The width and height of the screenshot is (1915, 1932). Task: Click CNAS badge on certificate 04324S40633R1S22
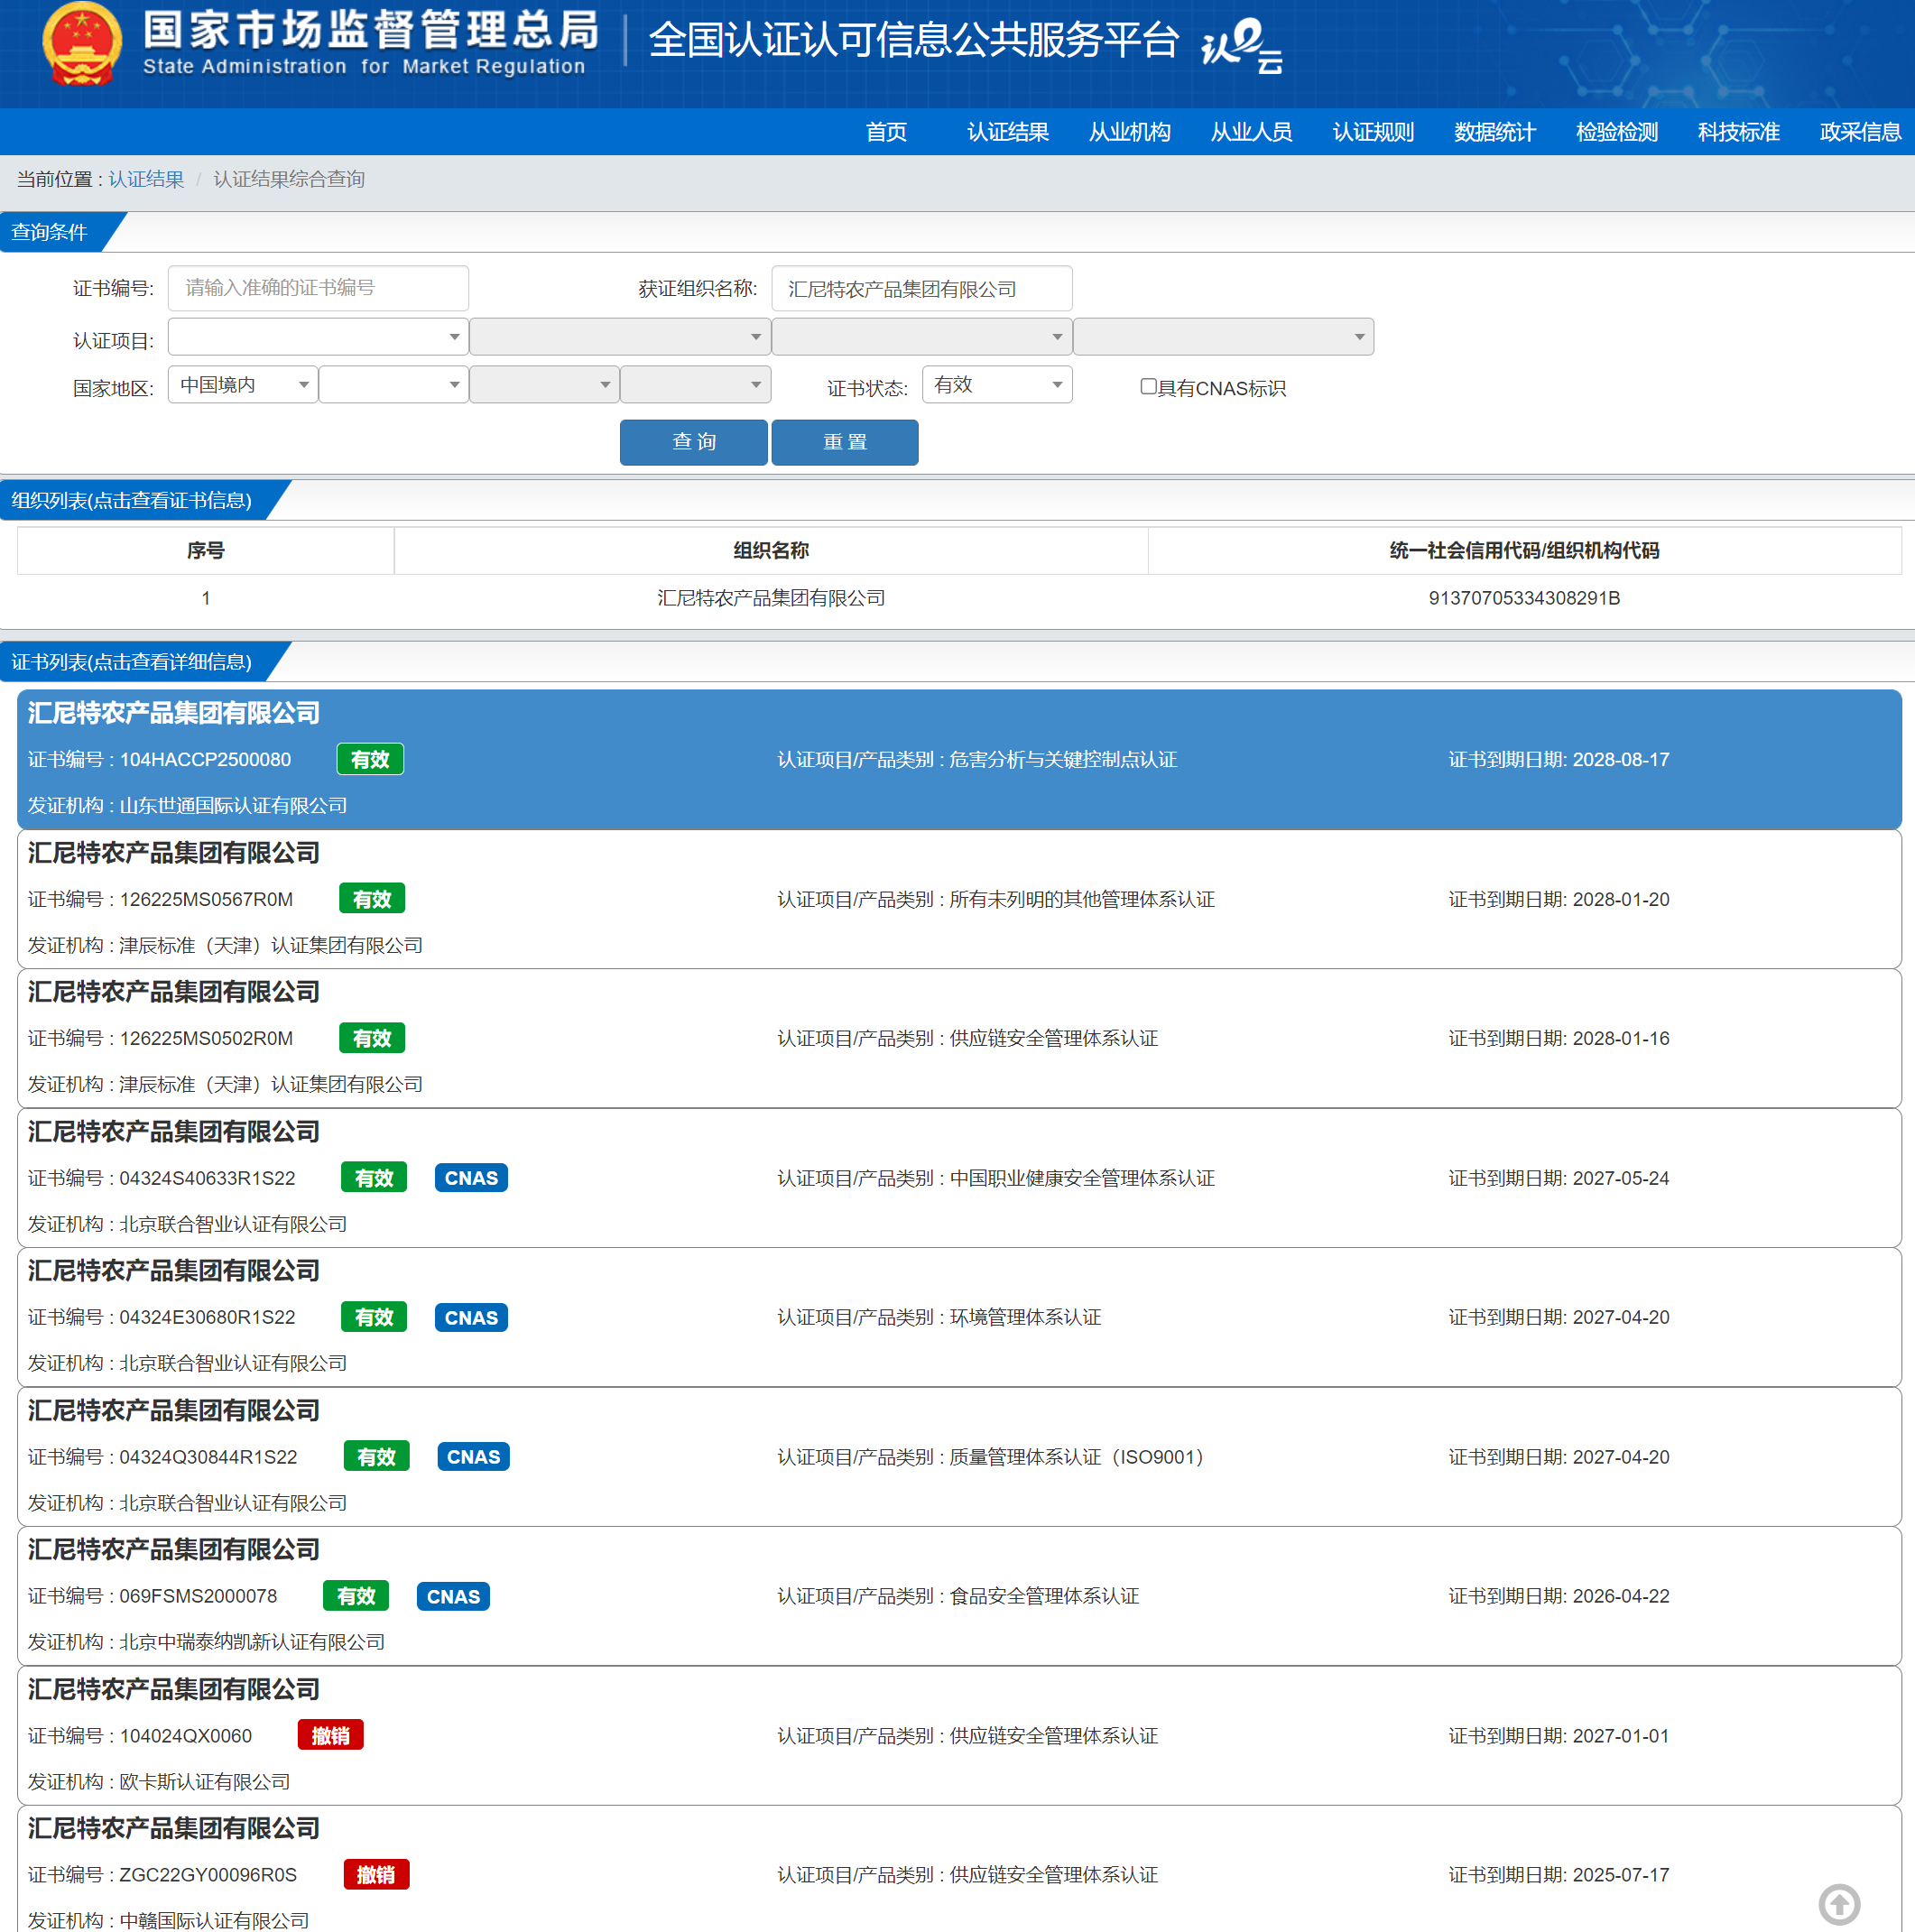(471, 1178)
